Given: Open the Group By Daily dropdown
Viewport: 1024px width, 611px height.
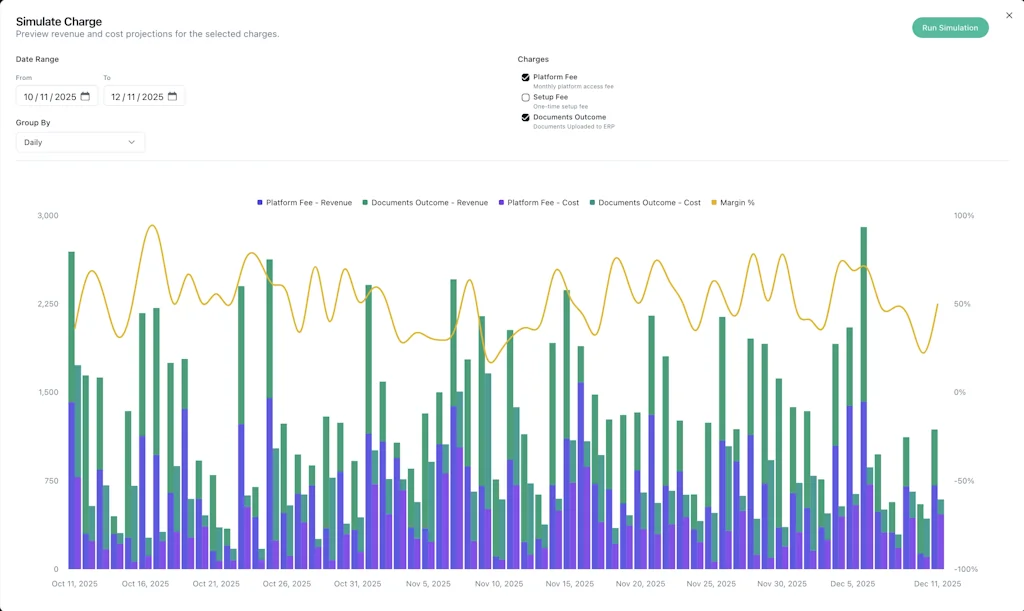Looking at the screenshot, I should [x=80, y=142].
